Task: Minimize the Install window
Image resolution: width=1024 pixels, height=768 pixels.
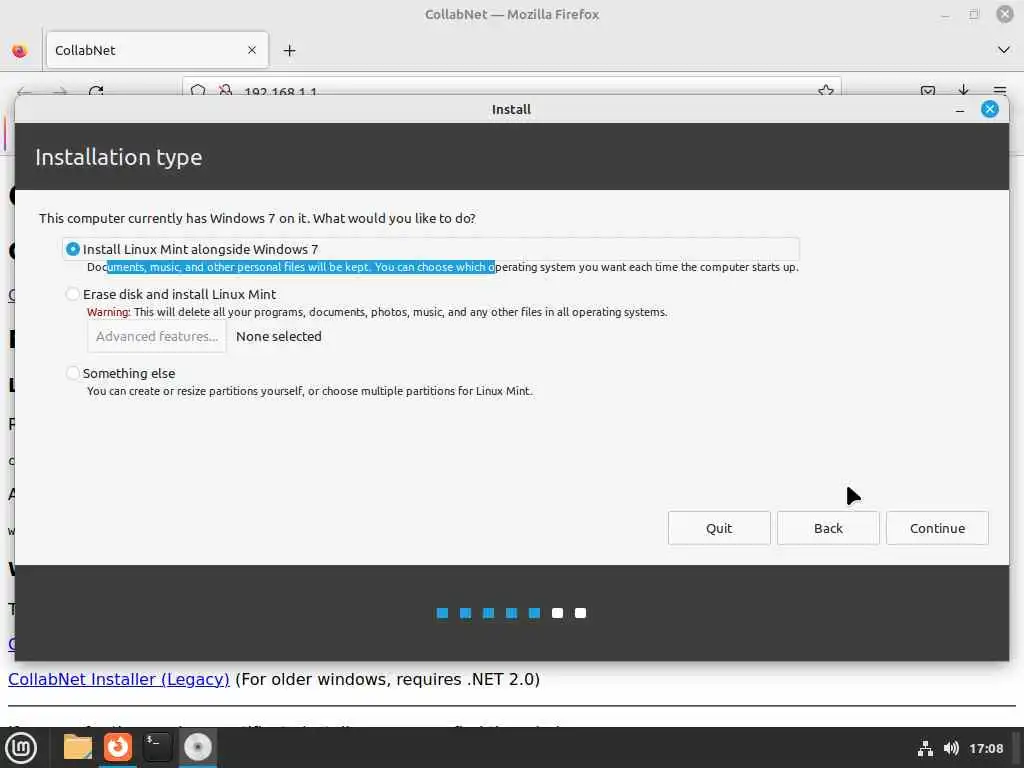Action: (x=959, y=110)
